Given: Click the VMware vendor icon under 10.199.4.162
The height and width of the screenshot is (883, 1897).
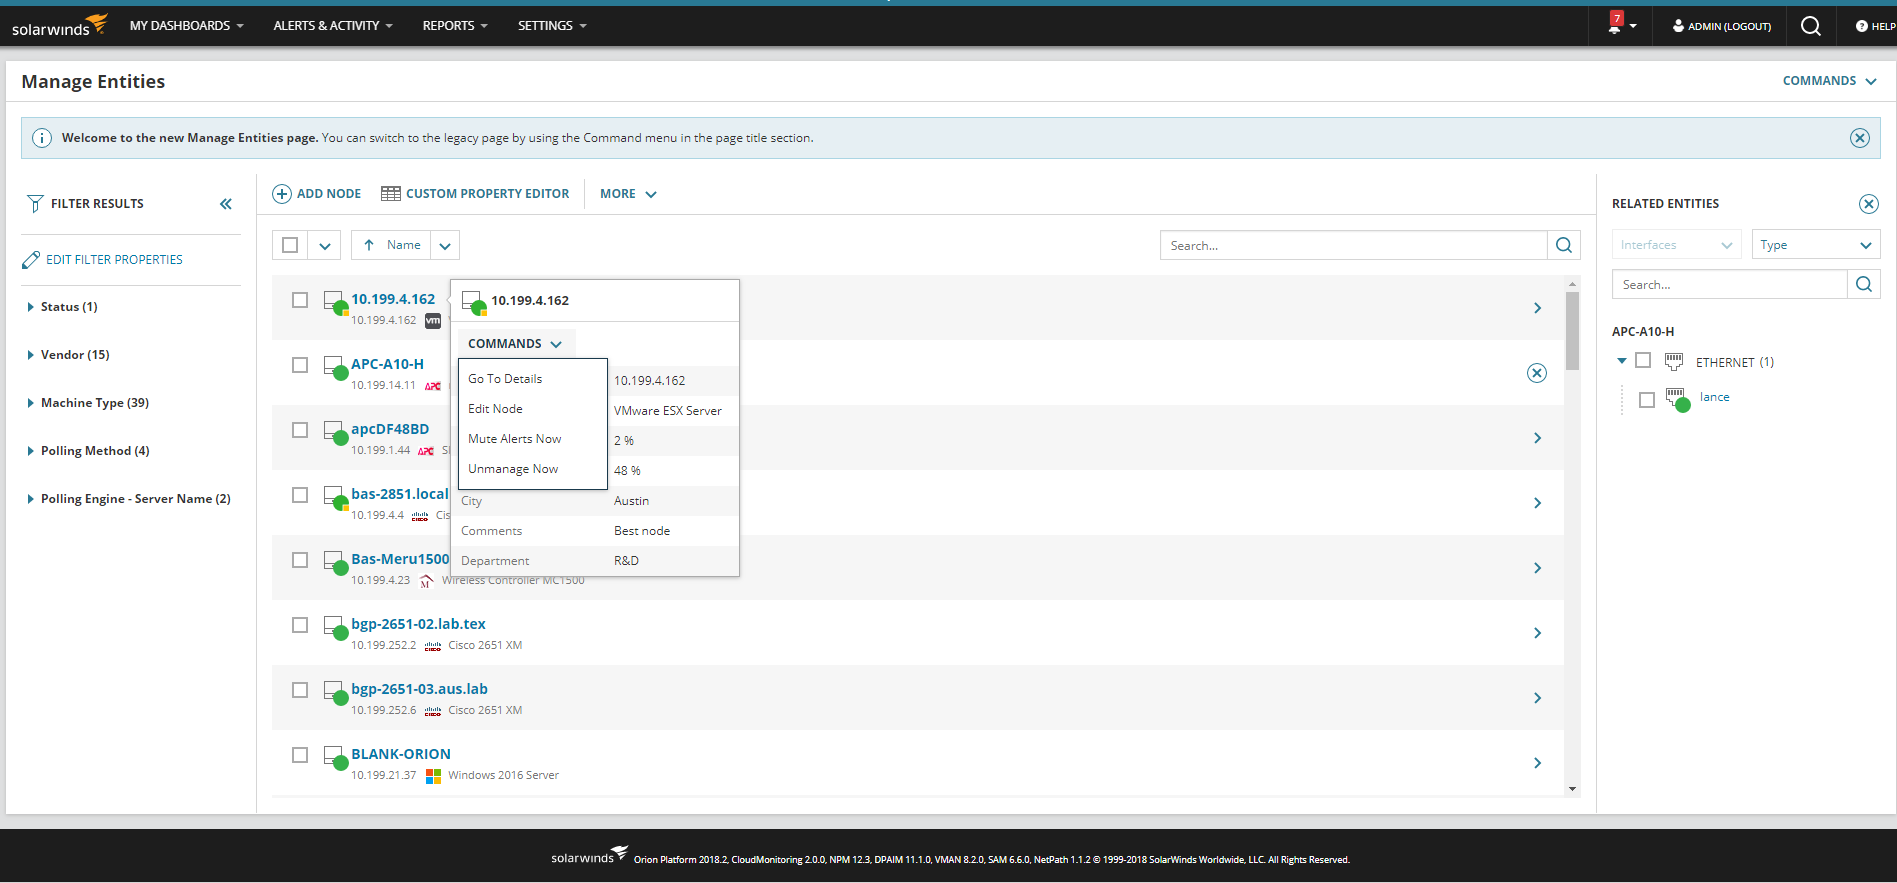Looking at the screenshot, I should 433,321.
